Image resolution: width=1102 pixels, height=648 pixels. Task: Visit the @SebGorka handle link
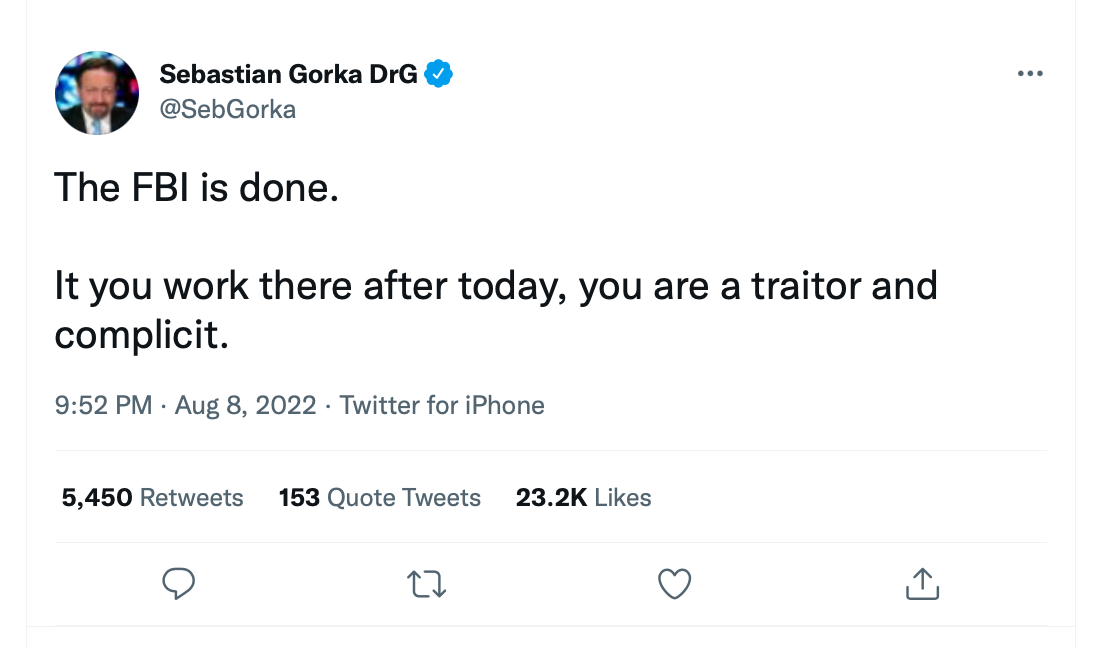(x=227, y=109)
